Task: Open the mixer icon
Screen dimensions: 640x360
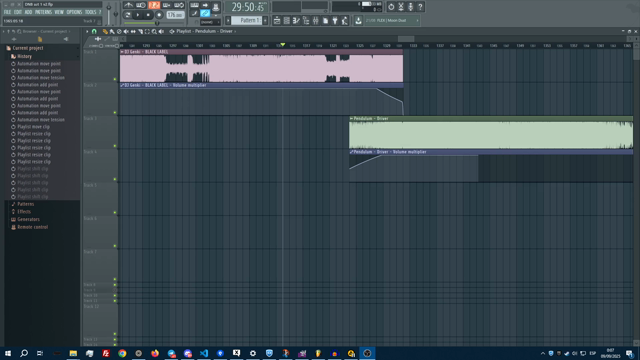Action: point(316,20)
